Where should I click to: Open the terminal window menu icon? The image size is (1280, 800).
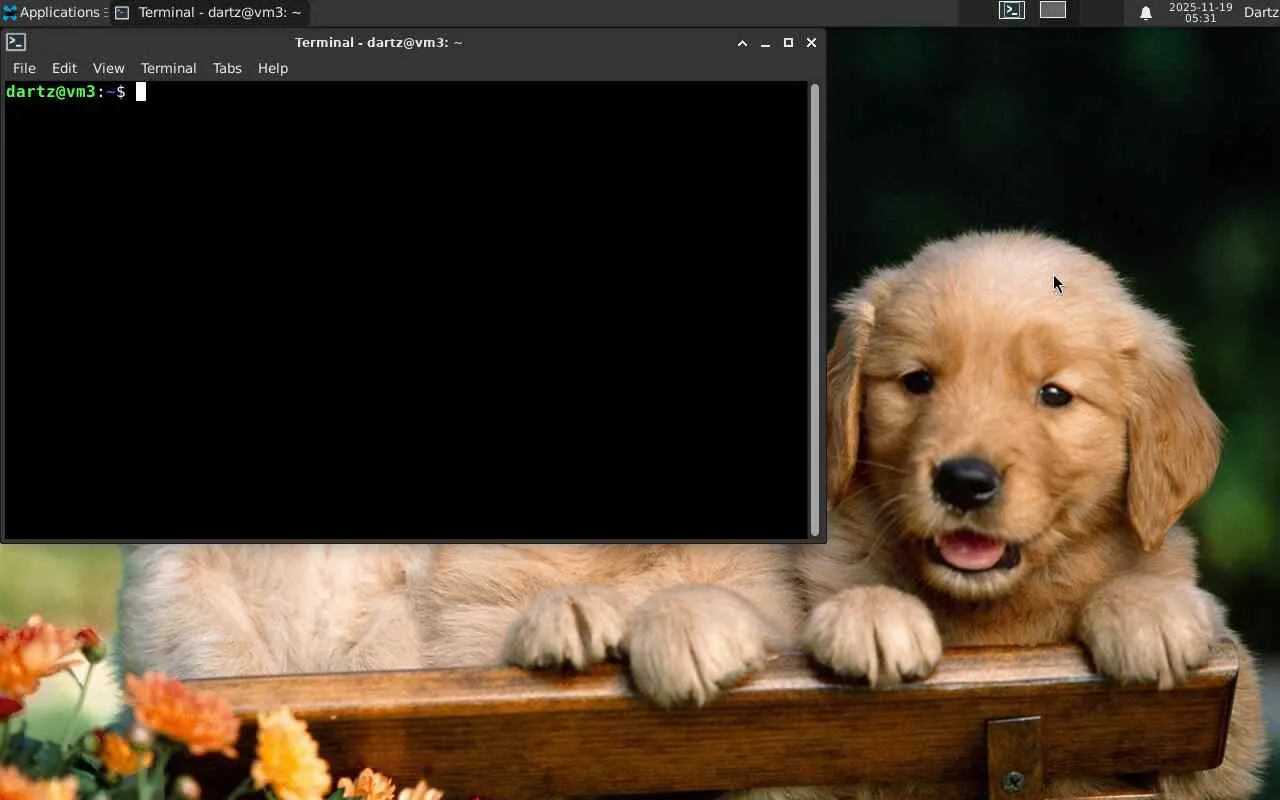coord(16,42)
